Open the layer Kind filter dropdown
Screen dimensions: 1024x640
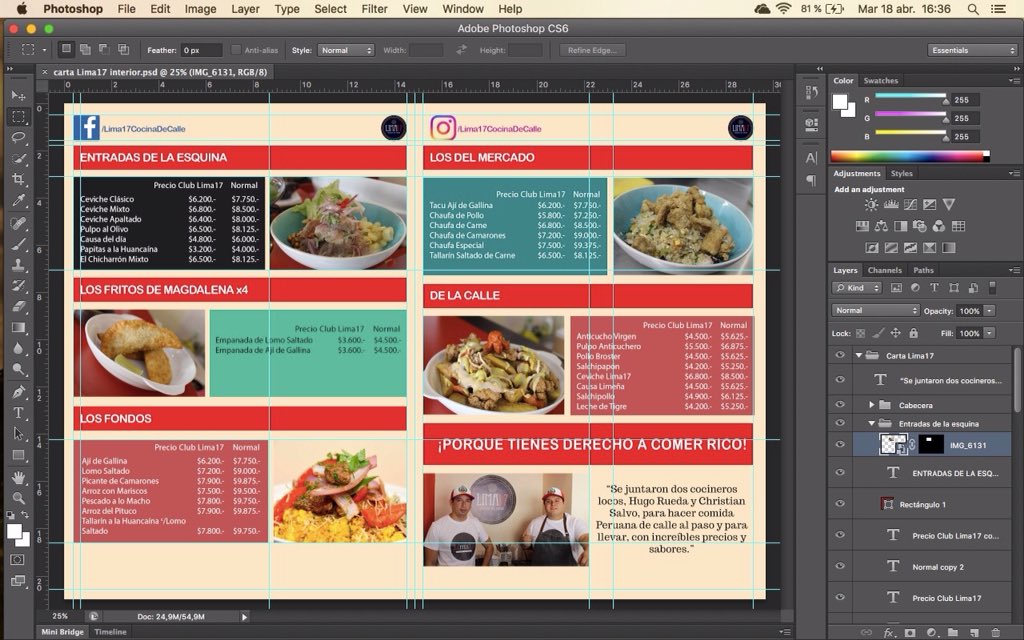pos(857,287)
